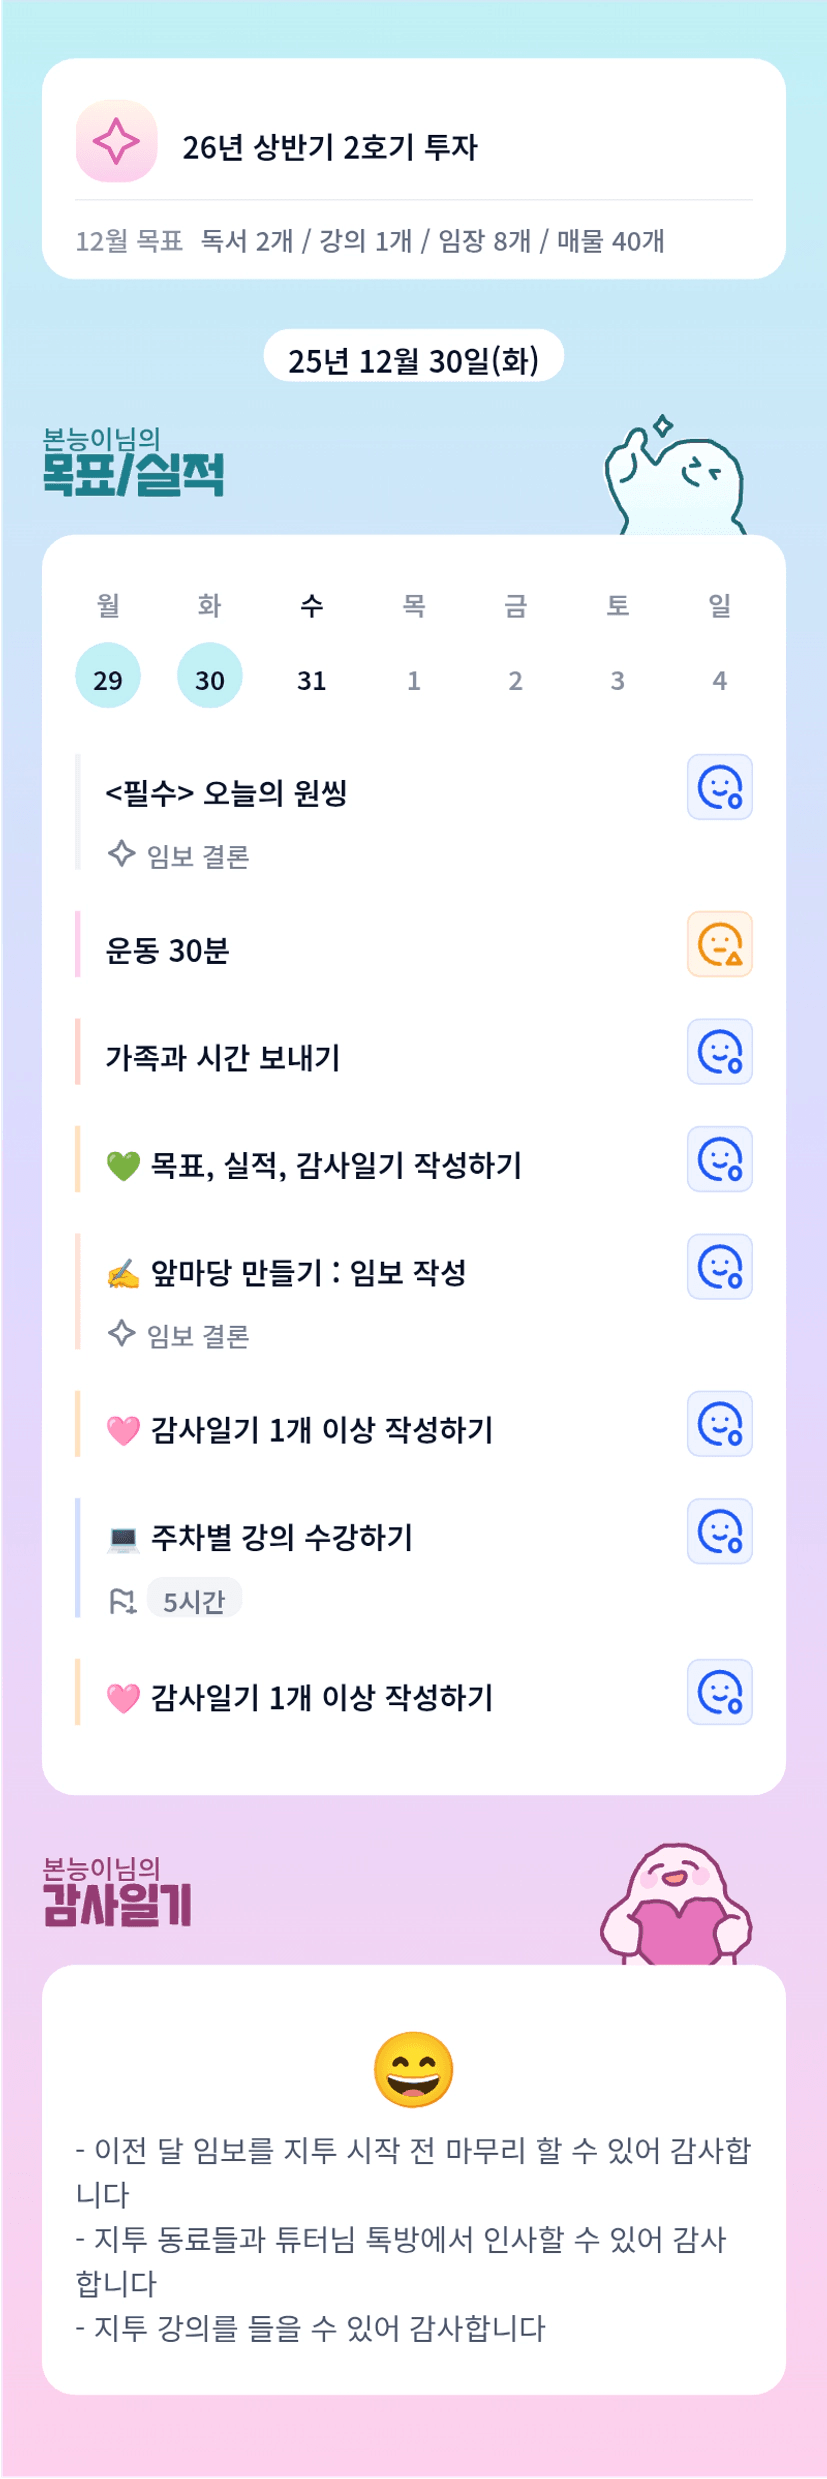This screenshot has width=827, height=2479.
Task: Click the 12월 목표 summary line
Action: pyautogui.click(x=370, y=241)
